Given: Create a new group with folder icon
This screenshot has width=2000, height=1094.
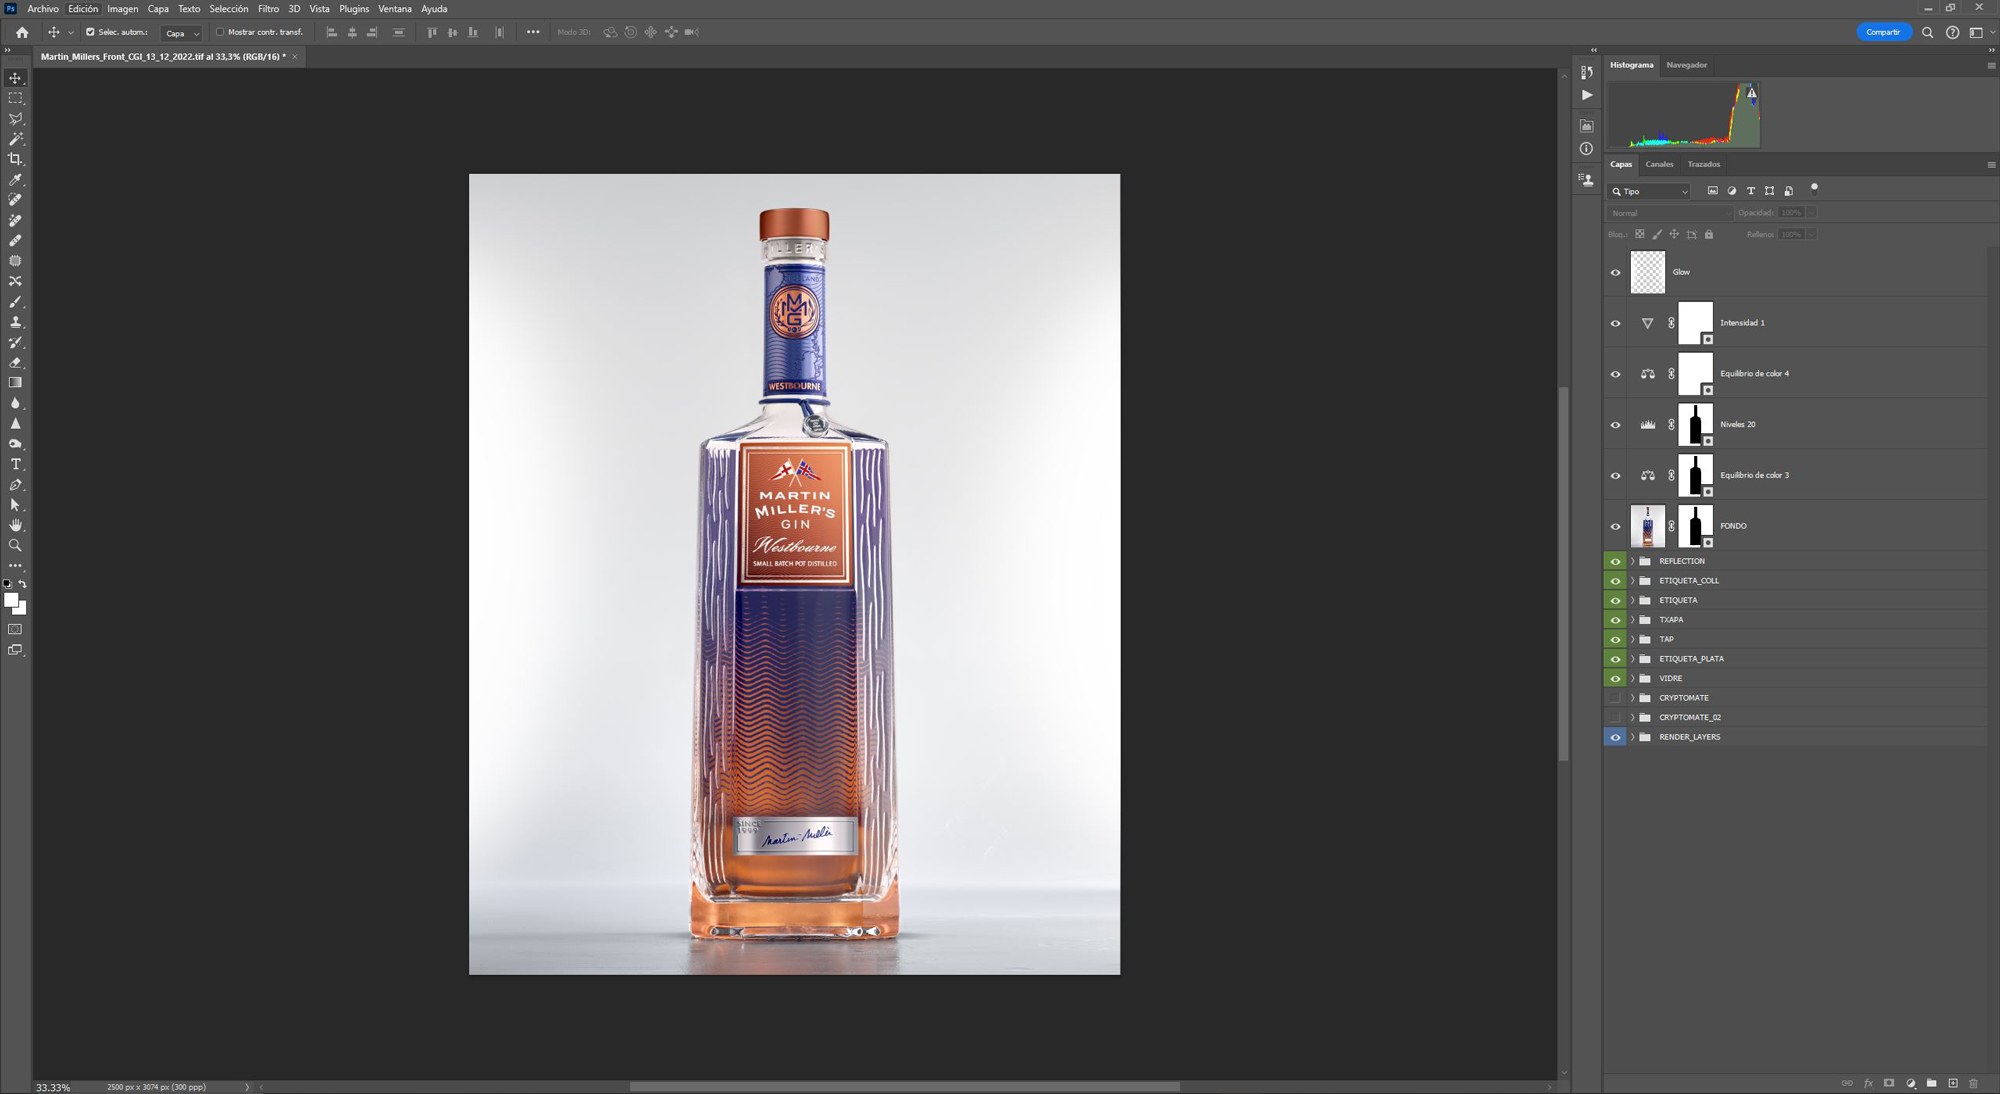Looking at the screenshot, I should pyautogui.click(x=1931, y=1083).
